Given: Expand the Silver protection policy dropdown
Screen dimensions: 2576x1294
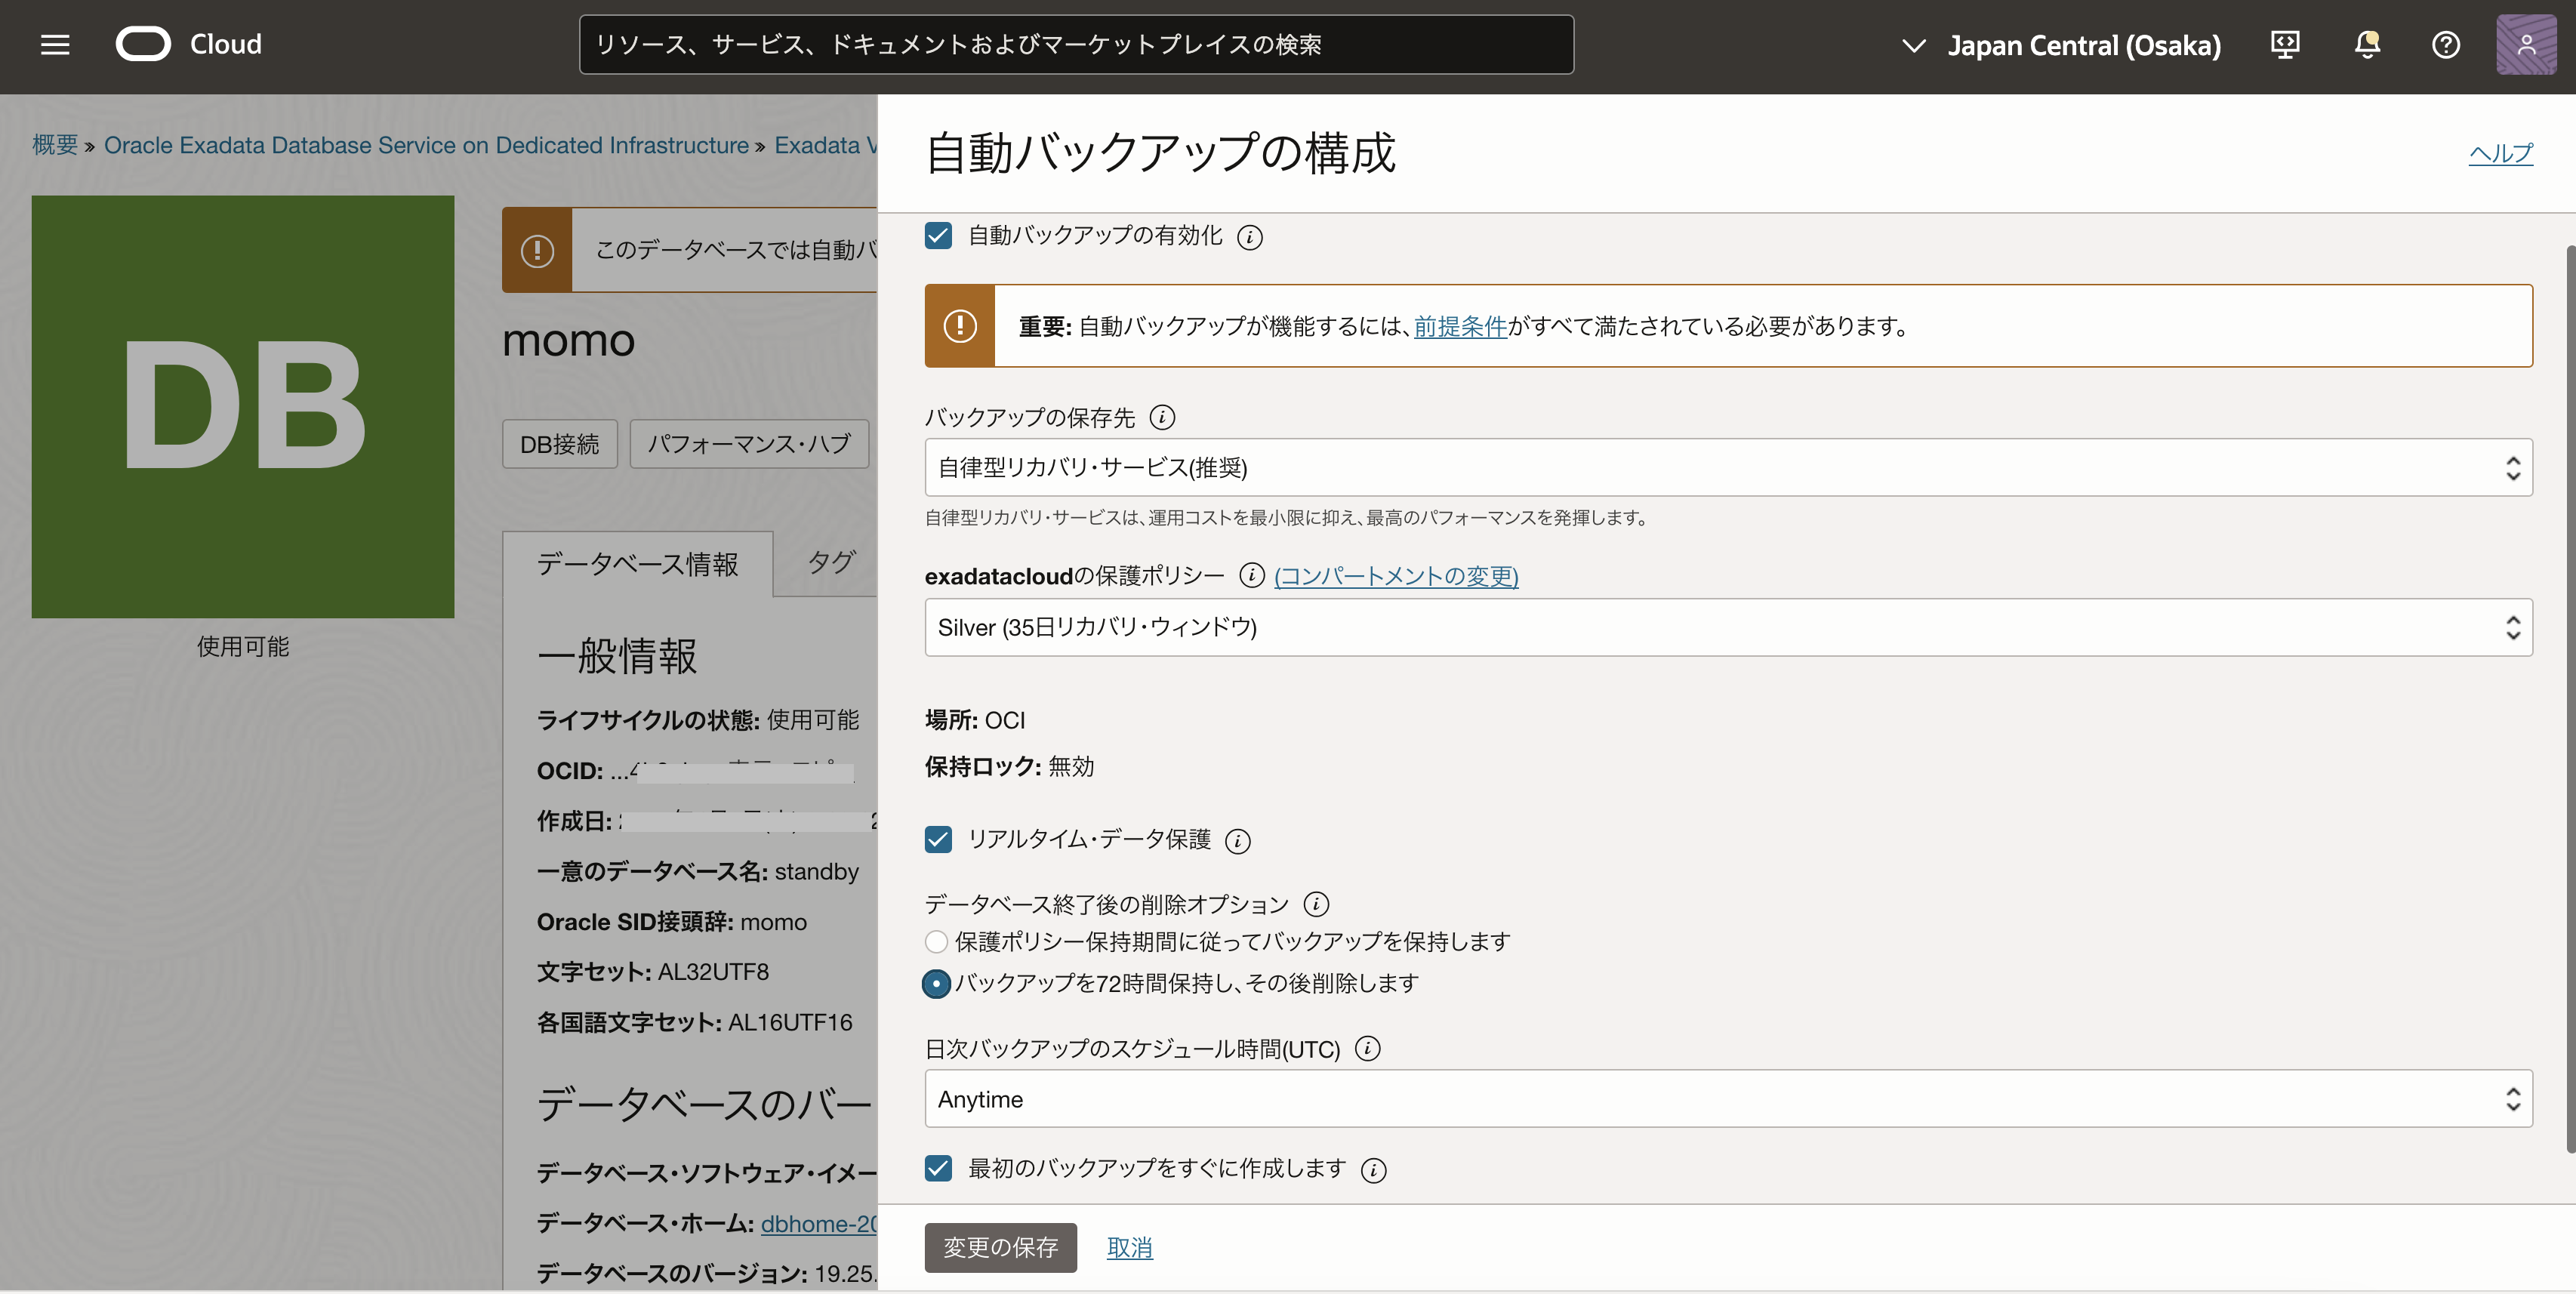Looking at the screenshot, I should 1727,627.
